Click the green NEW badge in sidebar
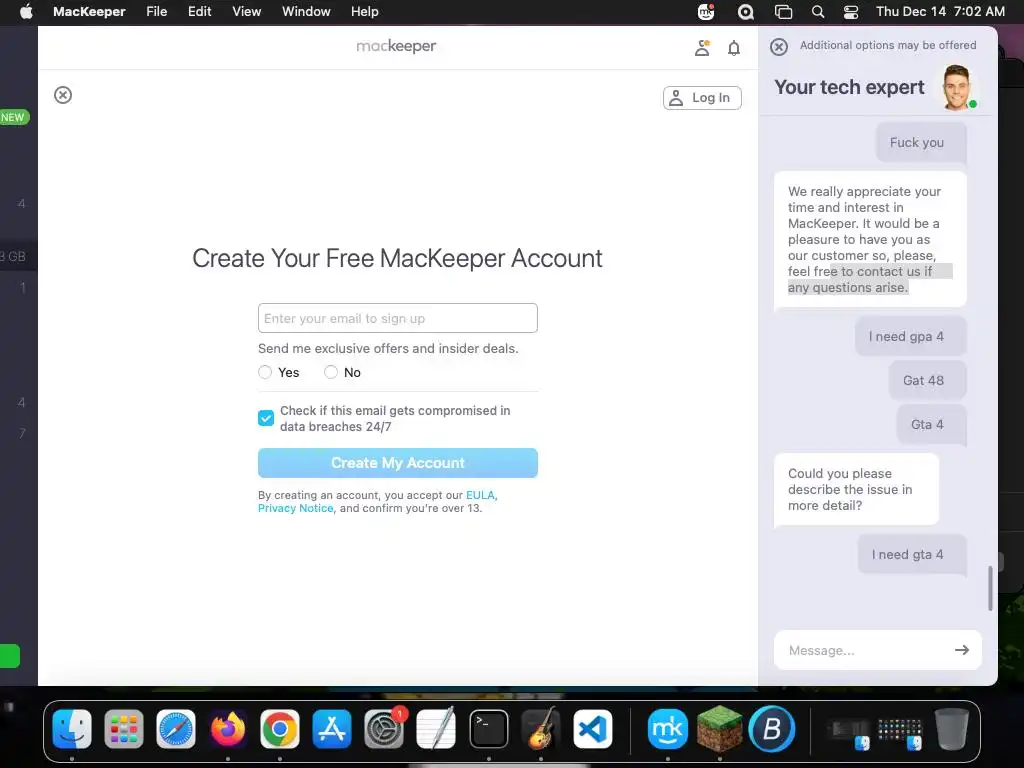This screenshot has height=768, width=1024. tap(14, 118)
